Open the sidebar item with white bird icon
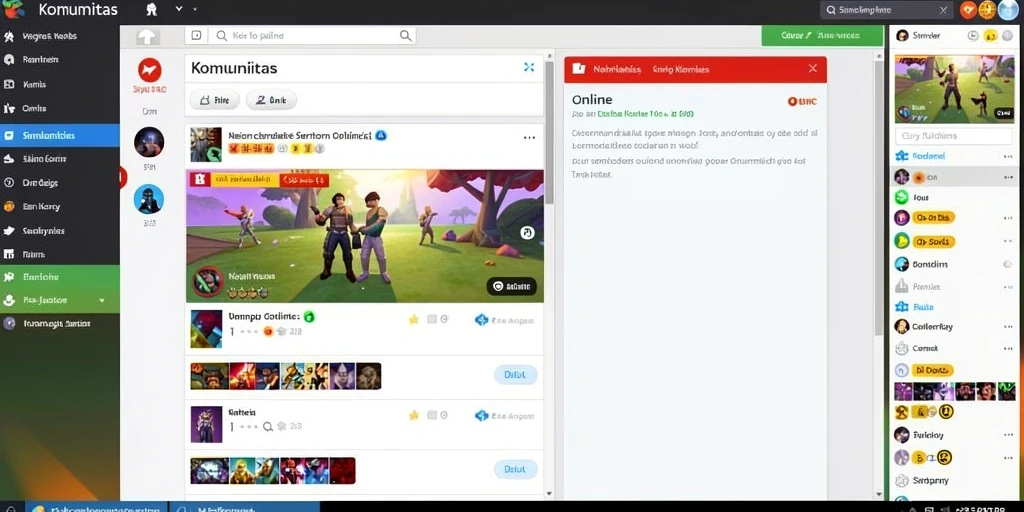The image size is (1024, 512). (59, 231)
